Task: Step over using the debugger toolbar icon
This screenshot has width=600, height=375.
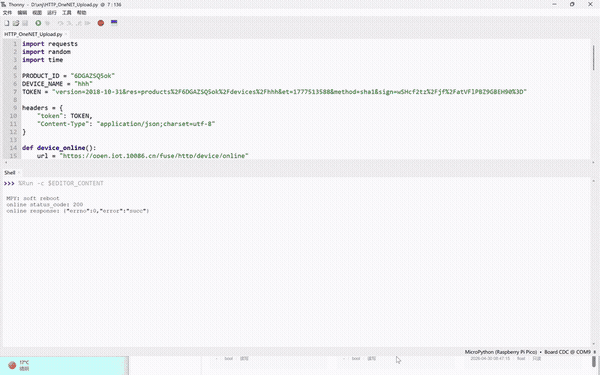Action: (60, 23)
